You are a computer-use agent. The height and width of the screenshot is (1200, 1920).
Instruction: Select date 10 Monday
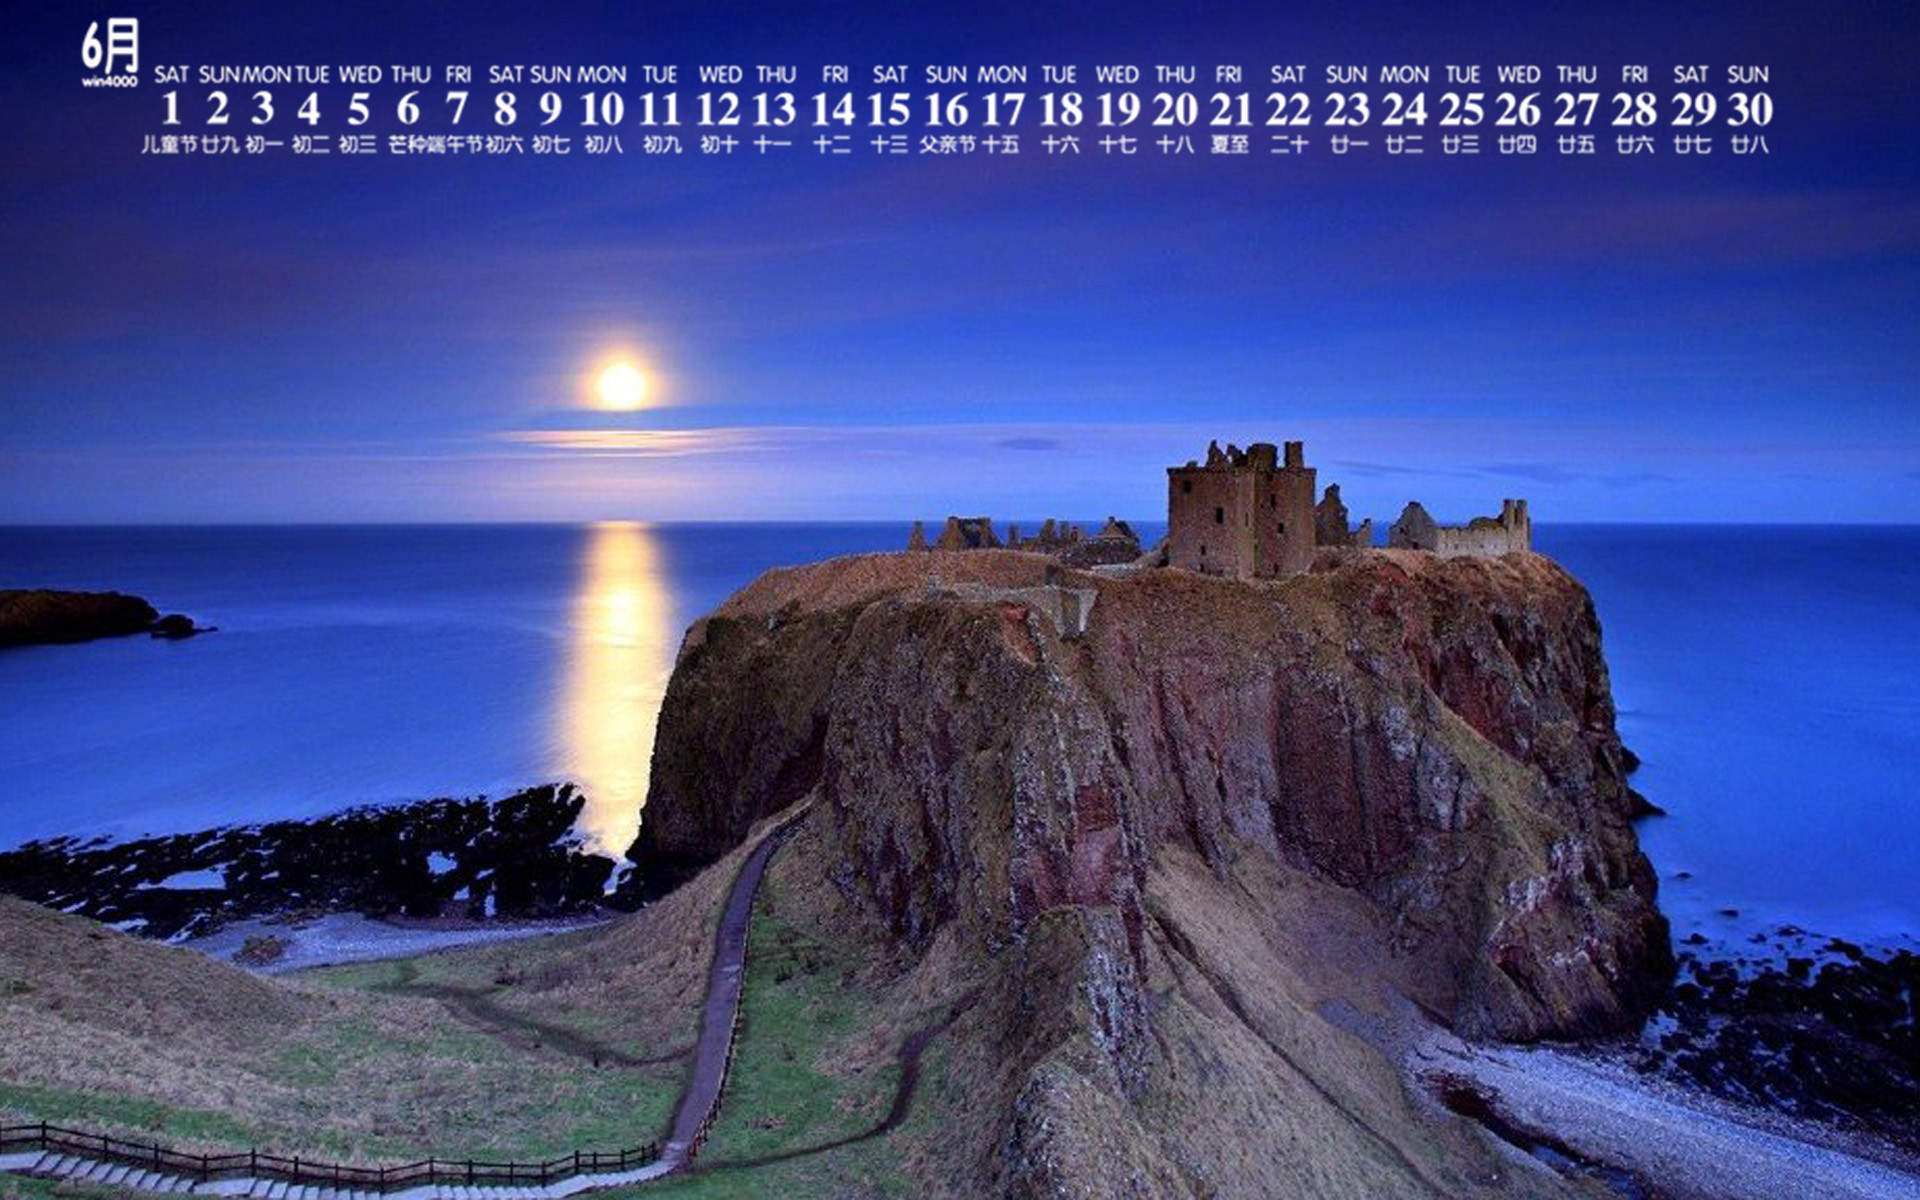point(601,108)
